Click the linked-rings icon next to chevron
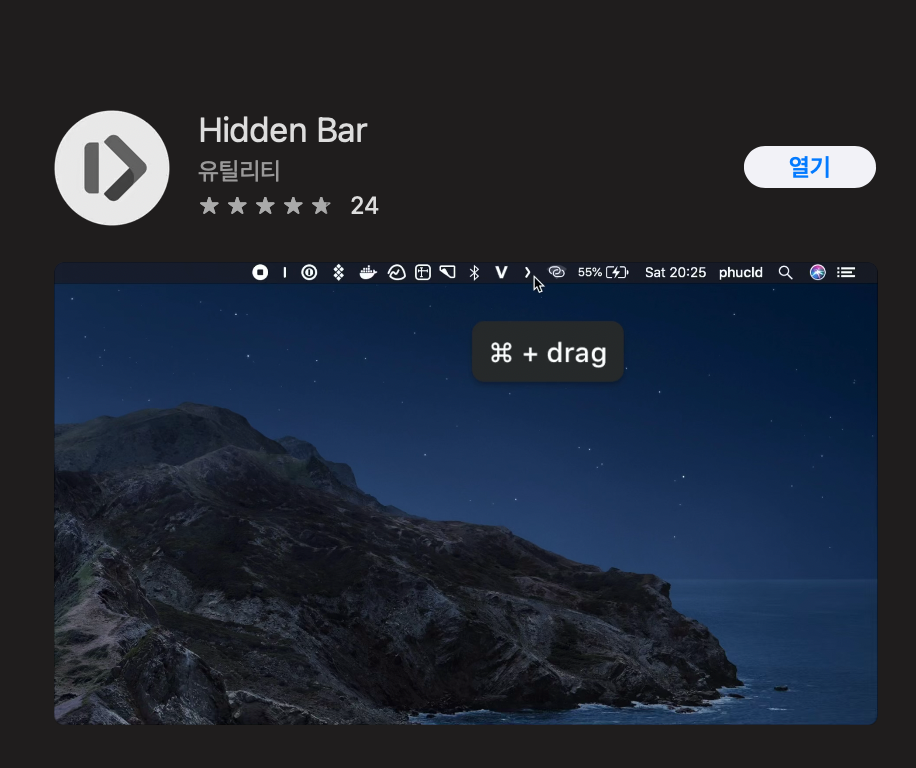 (x=557, y=272)
